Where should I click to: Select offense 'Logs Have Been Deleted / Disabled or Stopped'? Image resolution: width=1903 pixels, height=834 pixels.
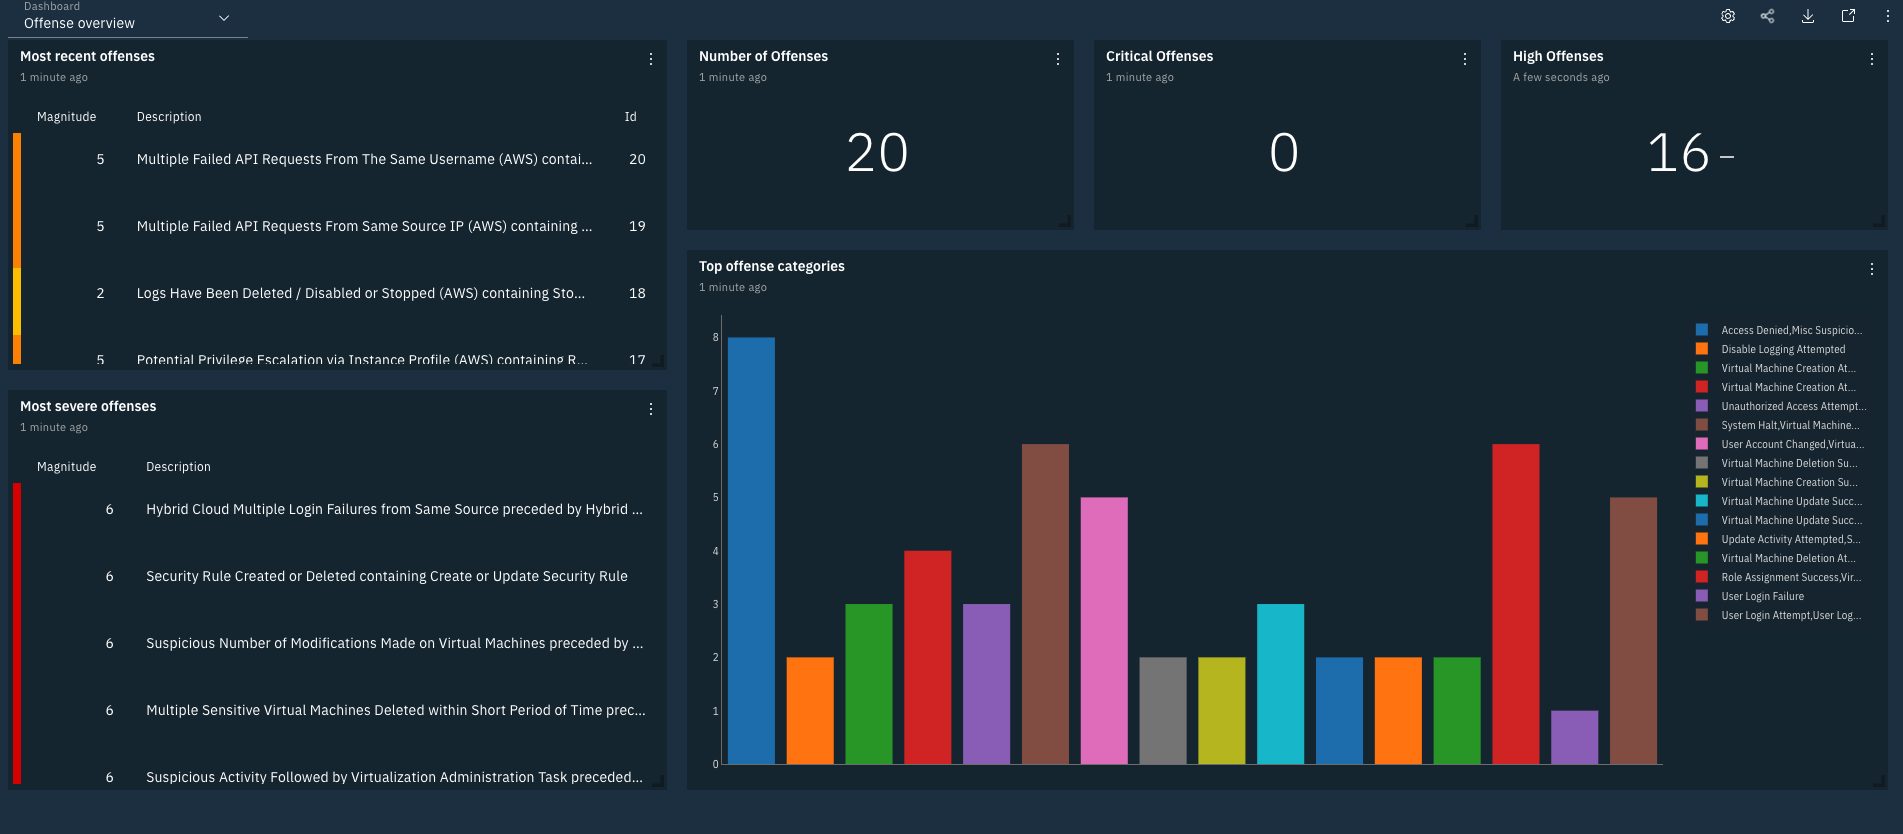[337, 293]
